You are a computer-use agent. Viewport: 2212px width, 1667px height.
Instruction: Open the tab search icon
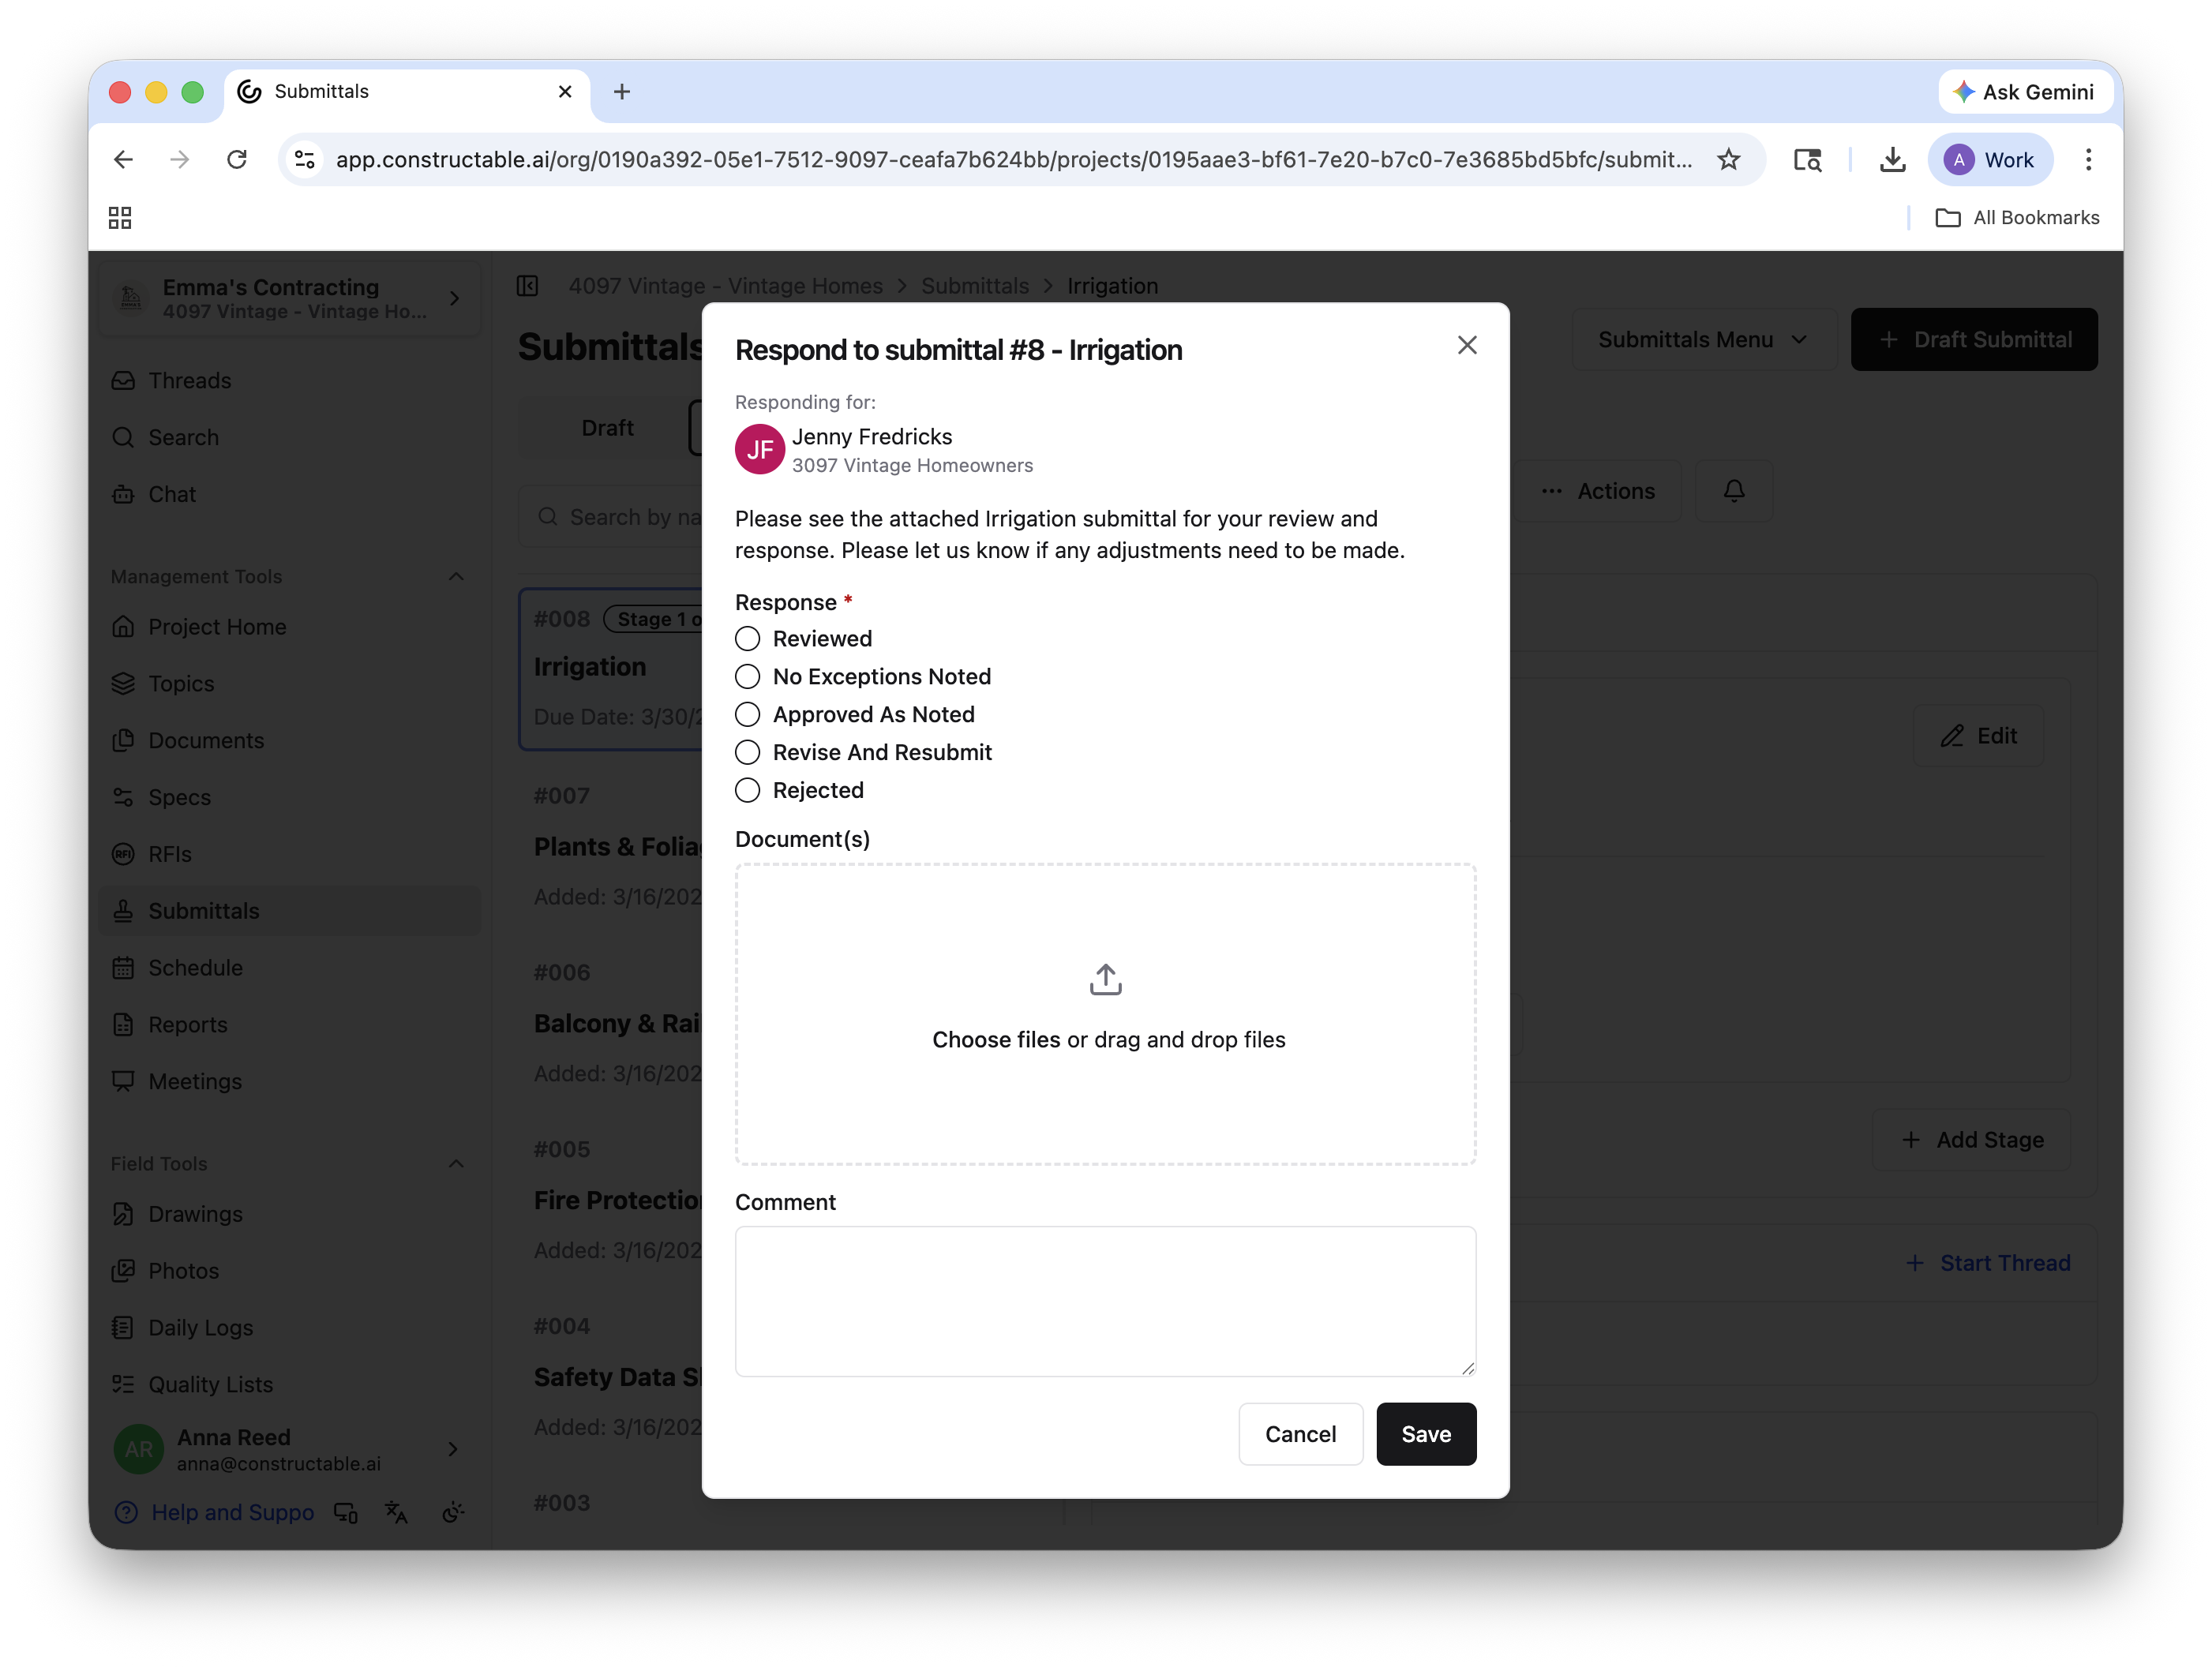click(x=1807, y=160)
